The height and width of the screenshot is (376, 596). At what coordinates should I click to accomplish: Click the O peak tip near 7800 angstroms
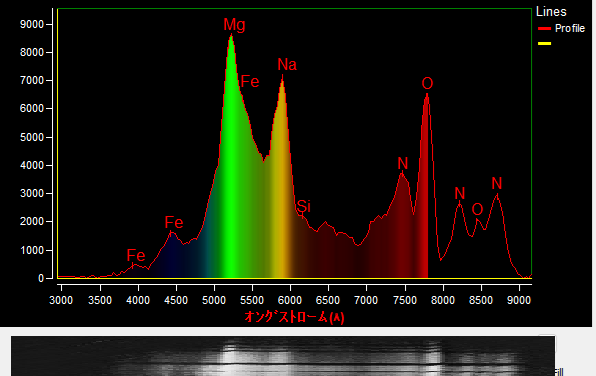point(427,94)
